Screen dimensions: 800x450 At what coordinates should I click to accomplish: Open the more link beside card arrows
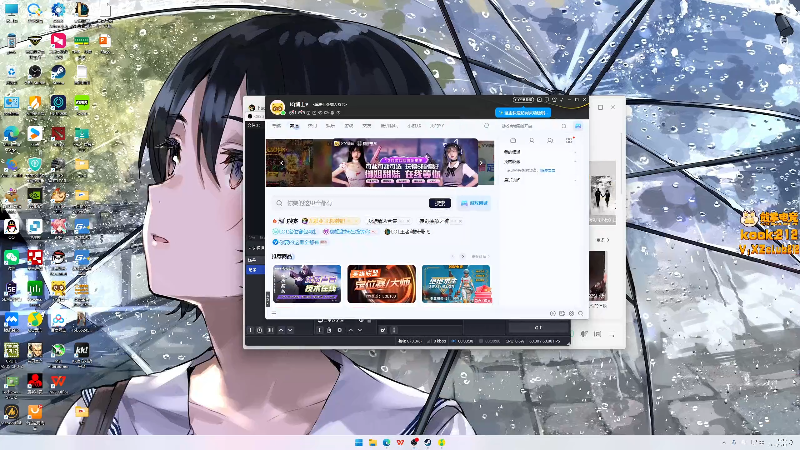click(x=480, y=257)
